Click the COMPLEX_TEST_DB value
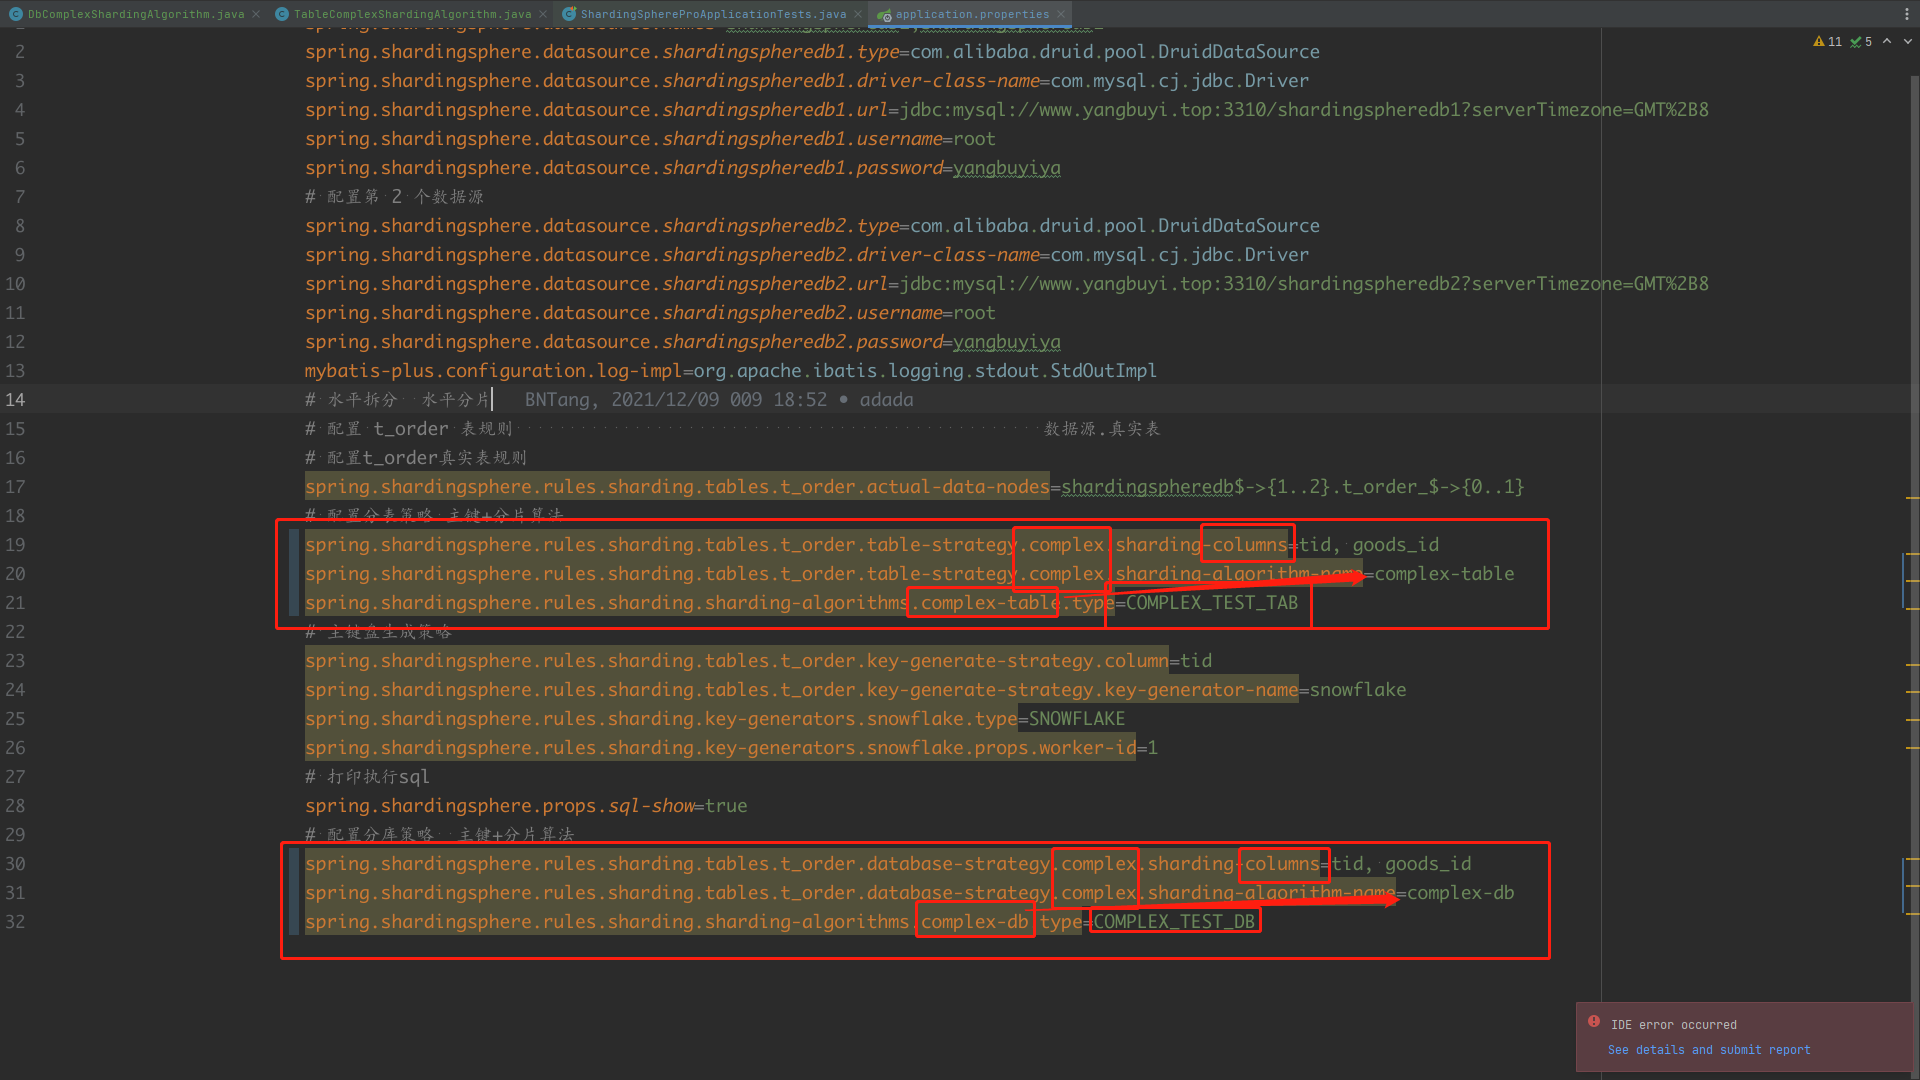1920x1080 pixels. pos(1174,922)
